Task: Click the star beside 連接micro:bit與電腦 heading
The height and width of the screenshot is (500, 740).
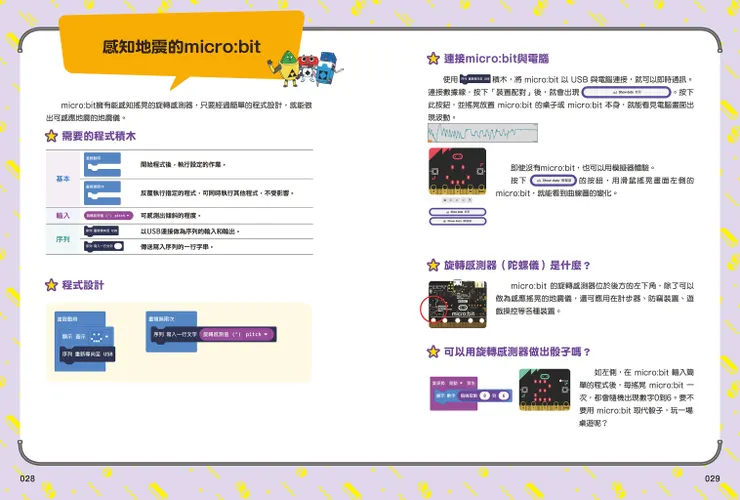Action: tap(433, 59)
